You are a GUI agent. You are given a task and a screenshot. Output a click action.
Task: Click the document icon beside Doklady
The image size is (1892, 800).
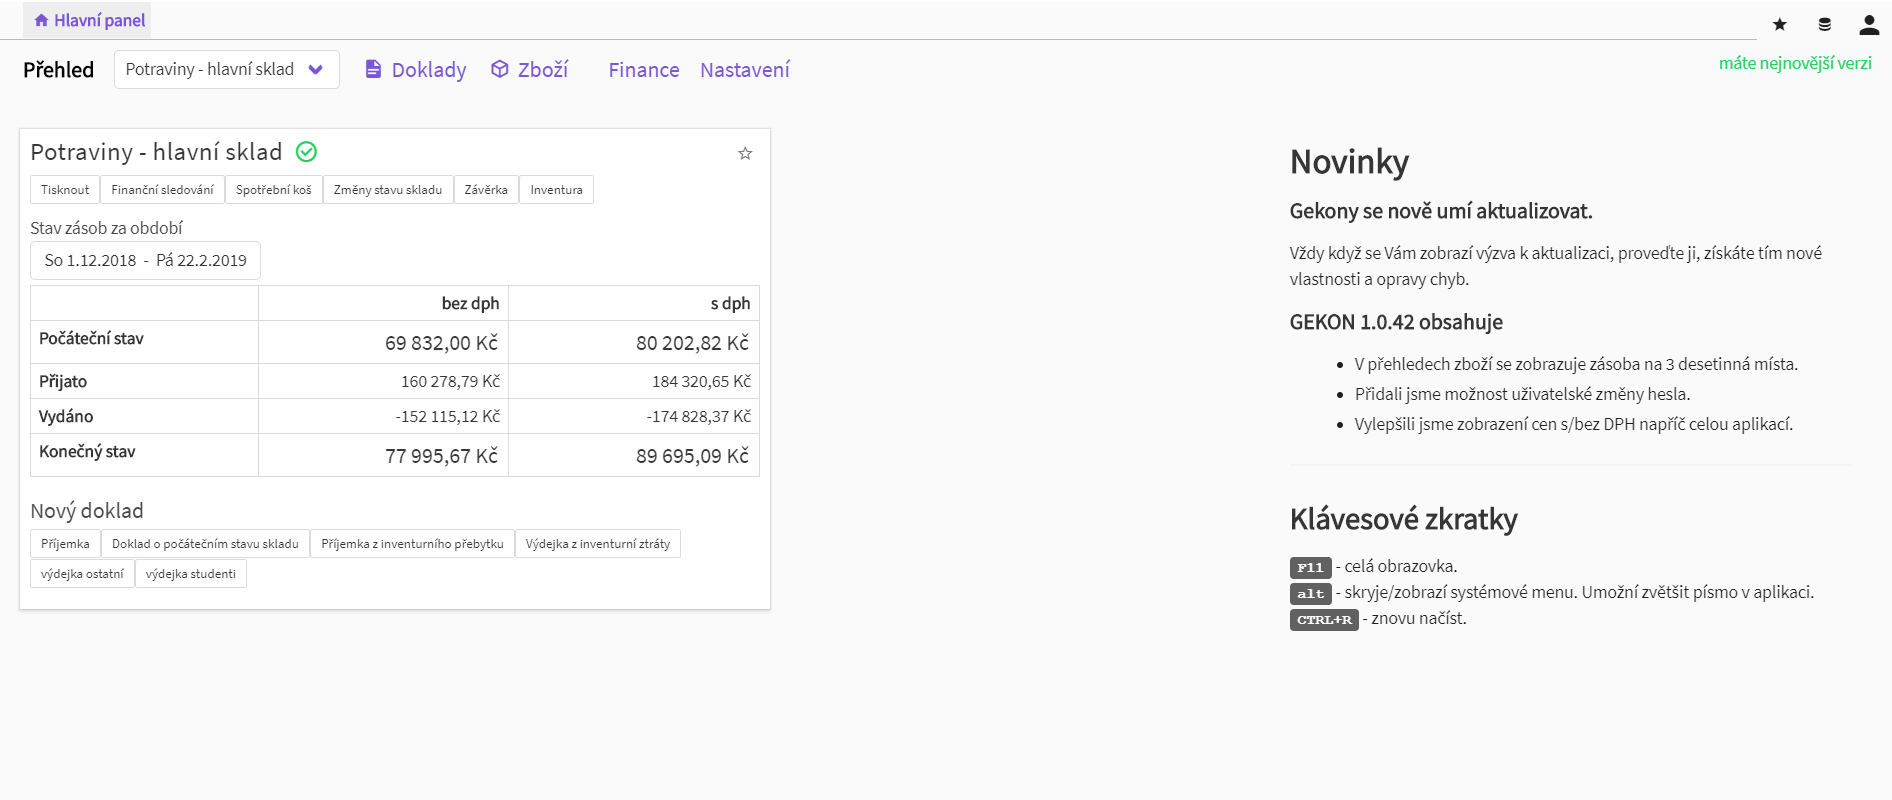(373, 69)
